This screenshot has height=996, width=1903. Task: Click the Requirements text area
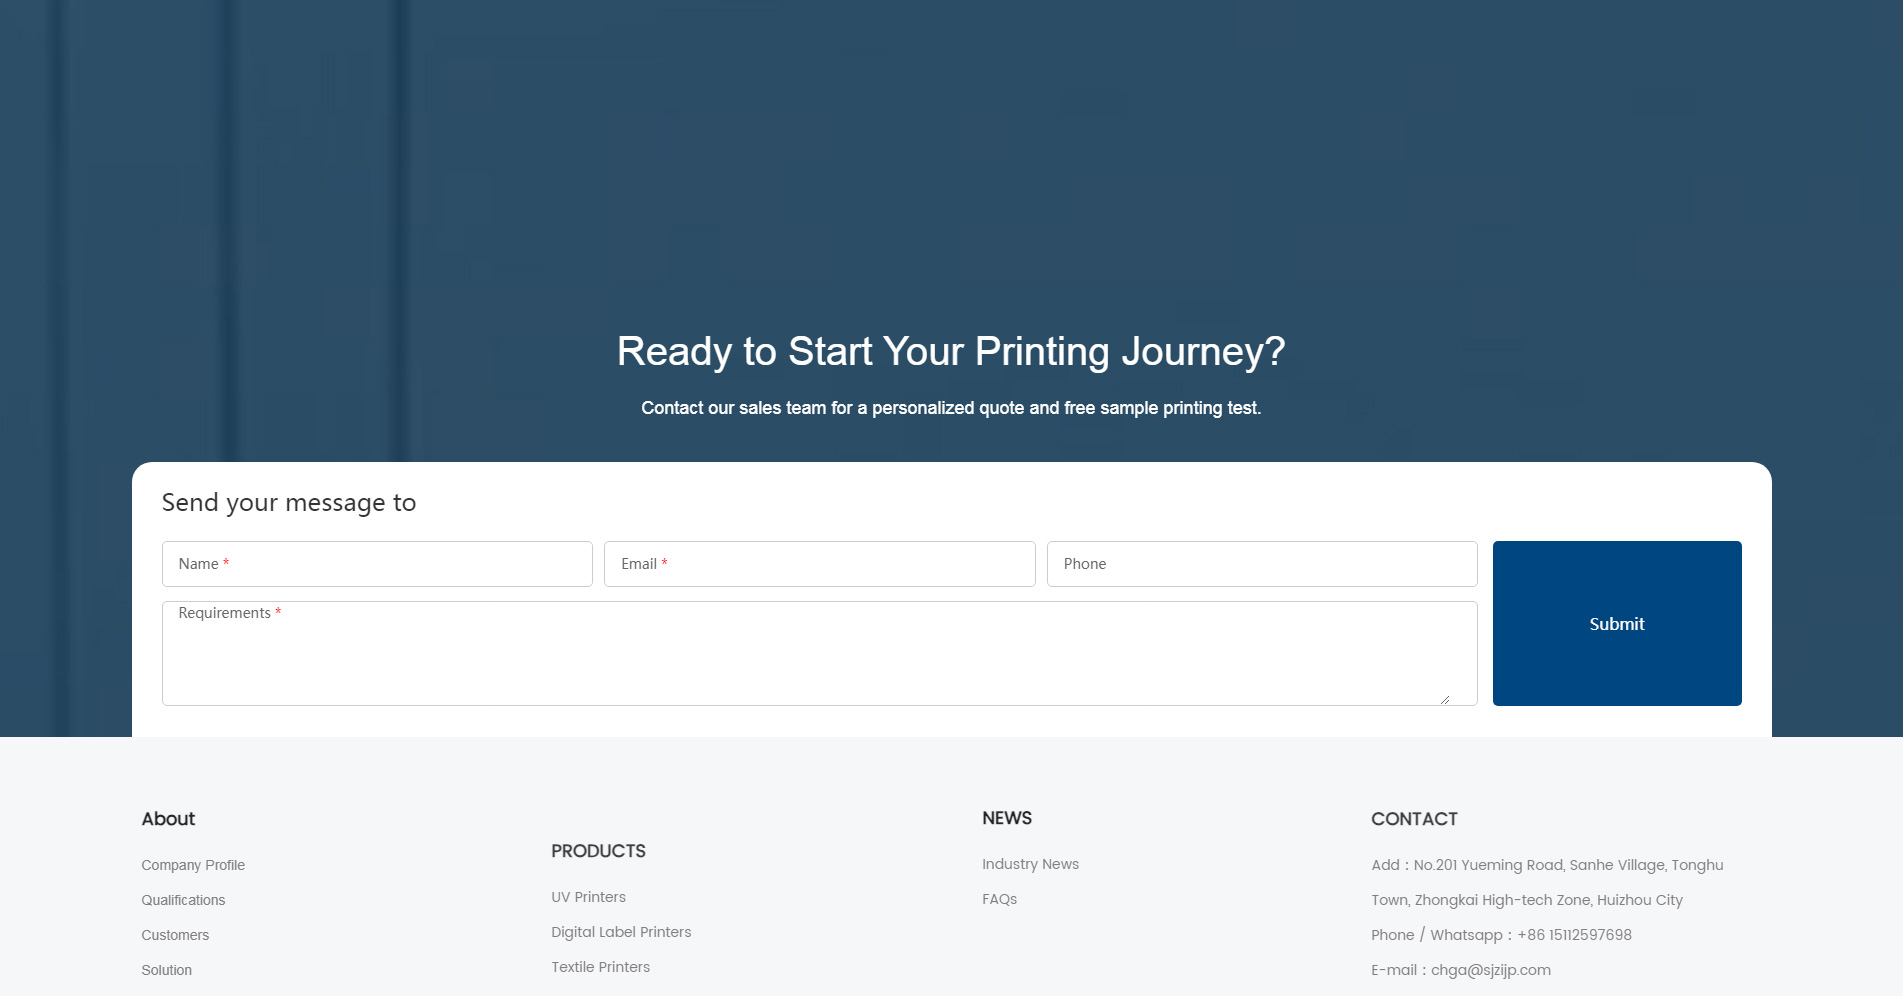[x=819, y=653]
